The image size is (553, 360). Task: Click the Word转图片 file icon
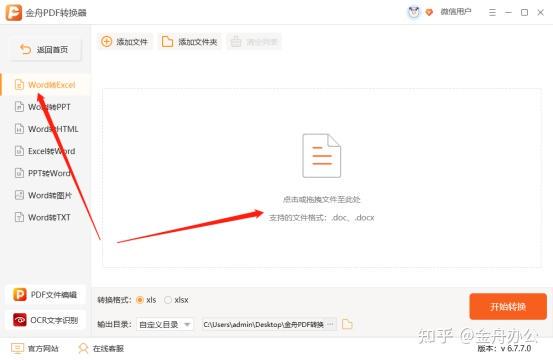[x=19, y=195]
